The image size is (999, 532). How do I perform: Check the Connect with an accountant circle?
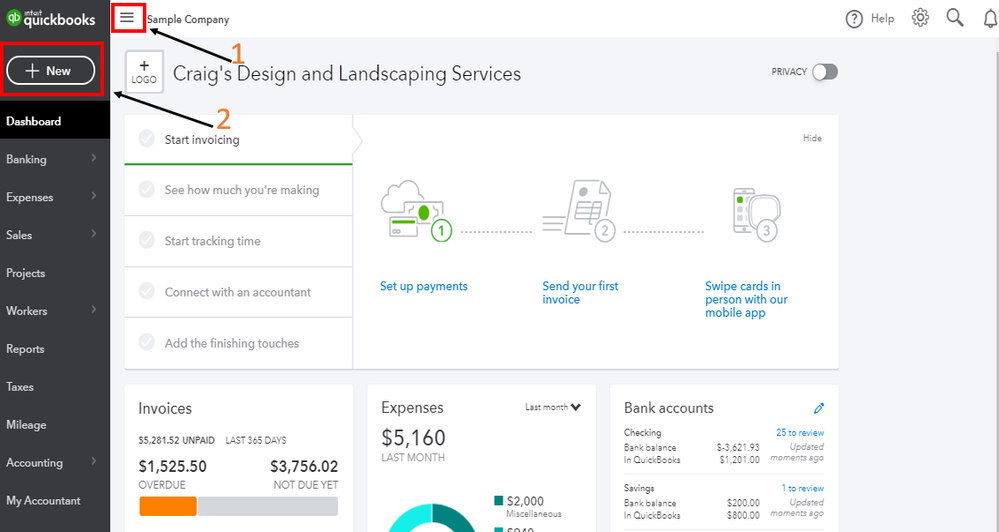(147, 291)
